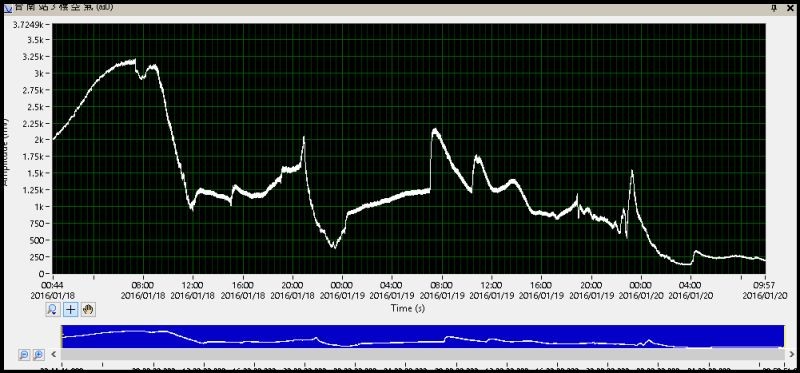Viewport: 800px width, 373px height.
Task: Select the crosshair cursor tool
Action: [x=70, y=309]
